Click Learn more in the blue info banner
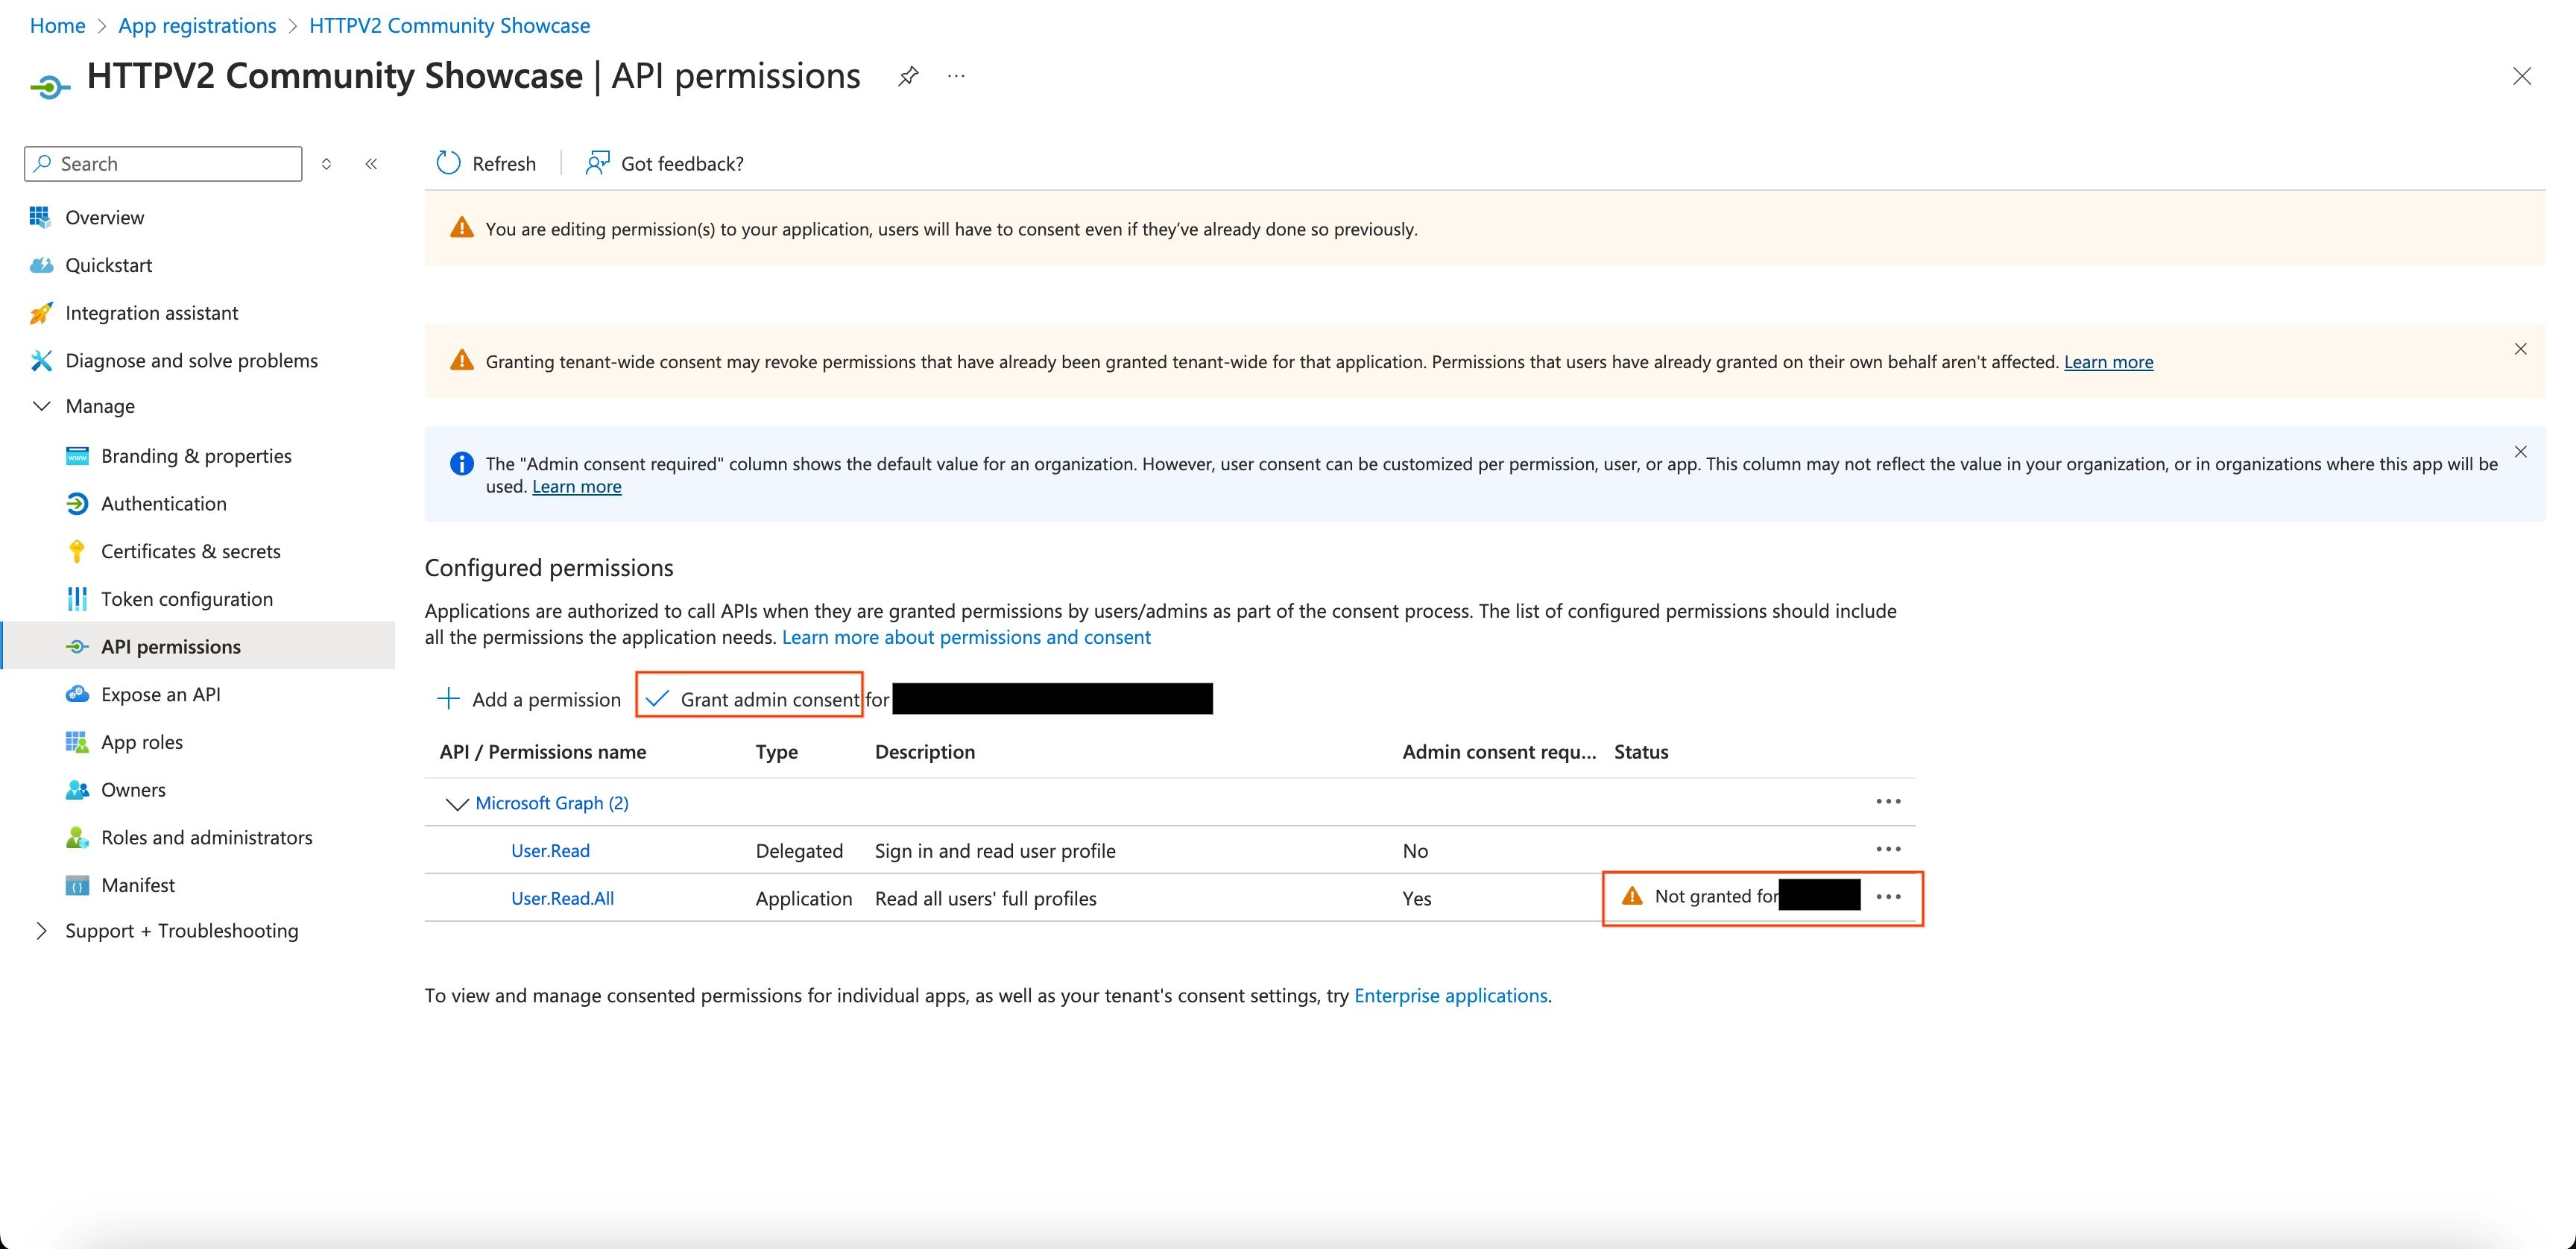Image resolution: width=2576 pixels, height=1249 pixels. (x=576, y=487)
